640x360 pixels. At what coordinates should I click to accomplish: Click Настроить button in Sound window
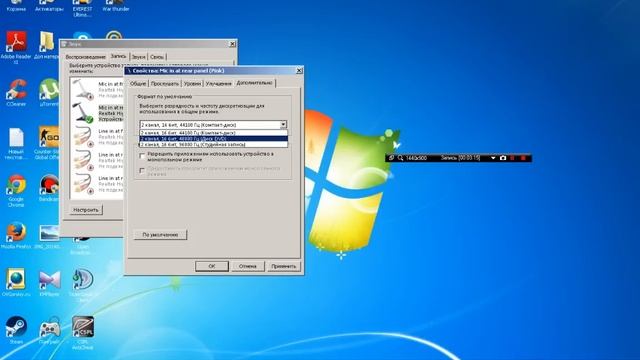pyautogui.click(x=86, y=210)
